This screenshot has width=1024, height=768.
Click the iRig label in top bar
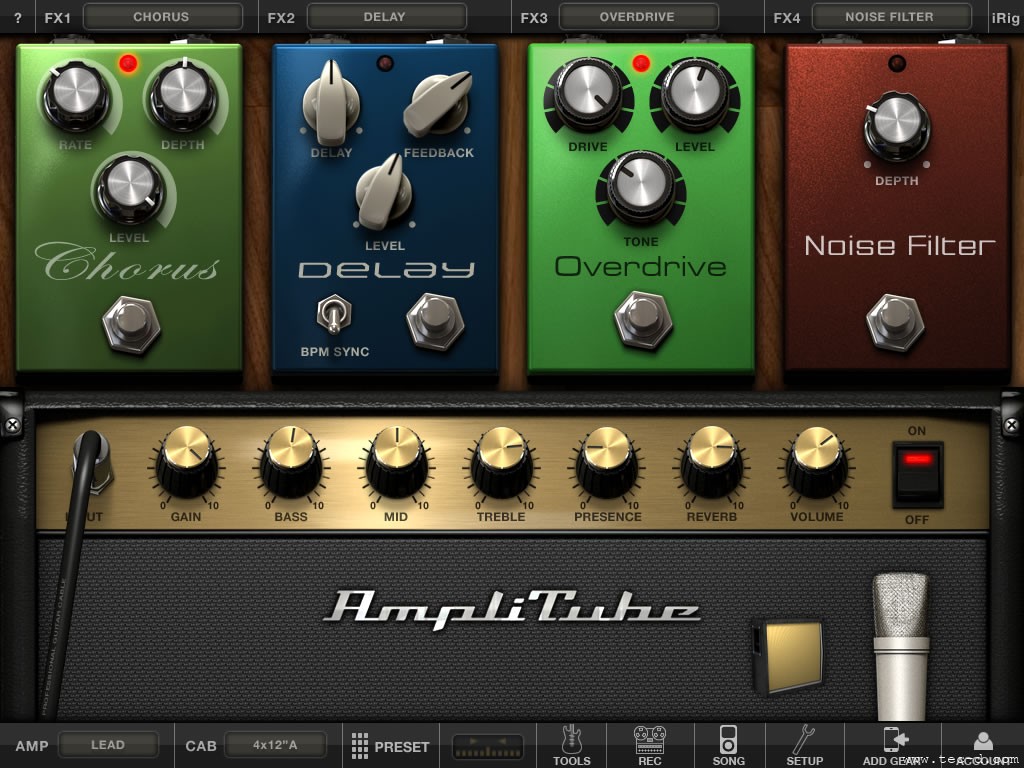(1006, 18)
